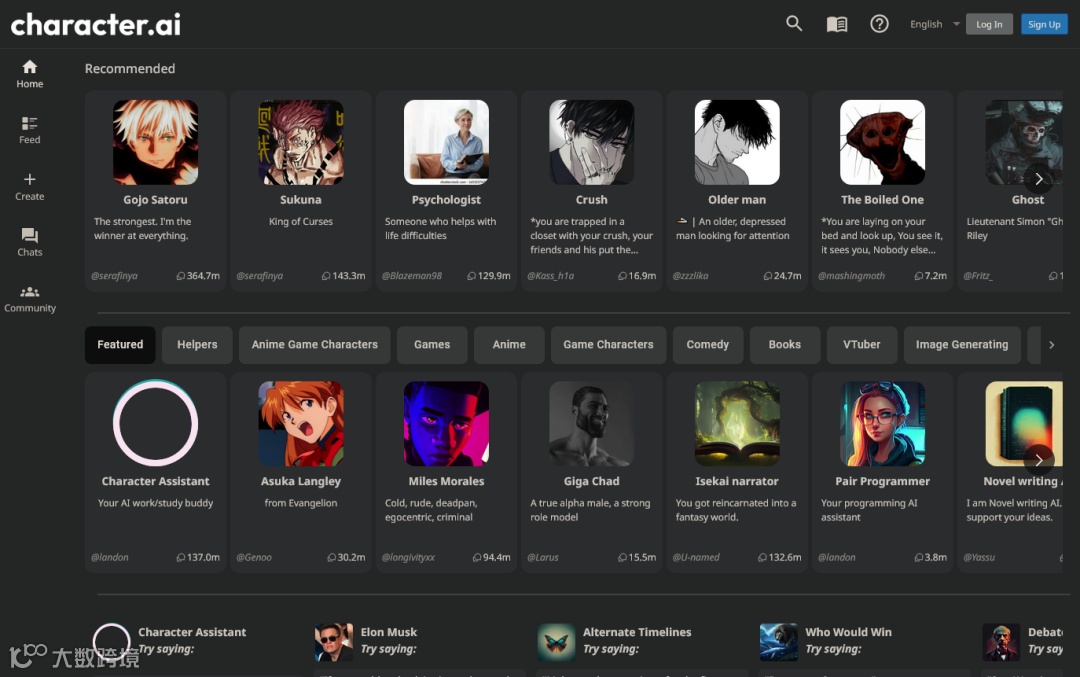Click the Recommended section heading
Image resolution: width=1080 pixels, height=677 pixels.
pyautogui.click(x=130, y=69)
